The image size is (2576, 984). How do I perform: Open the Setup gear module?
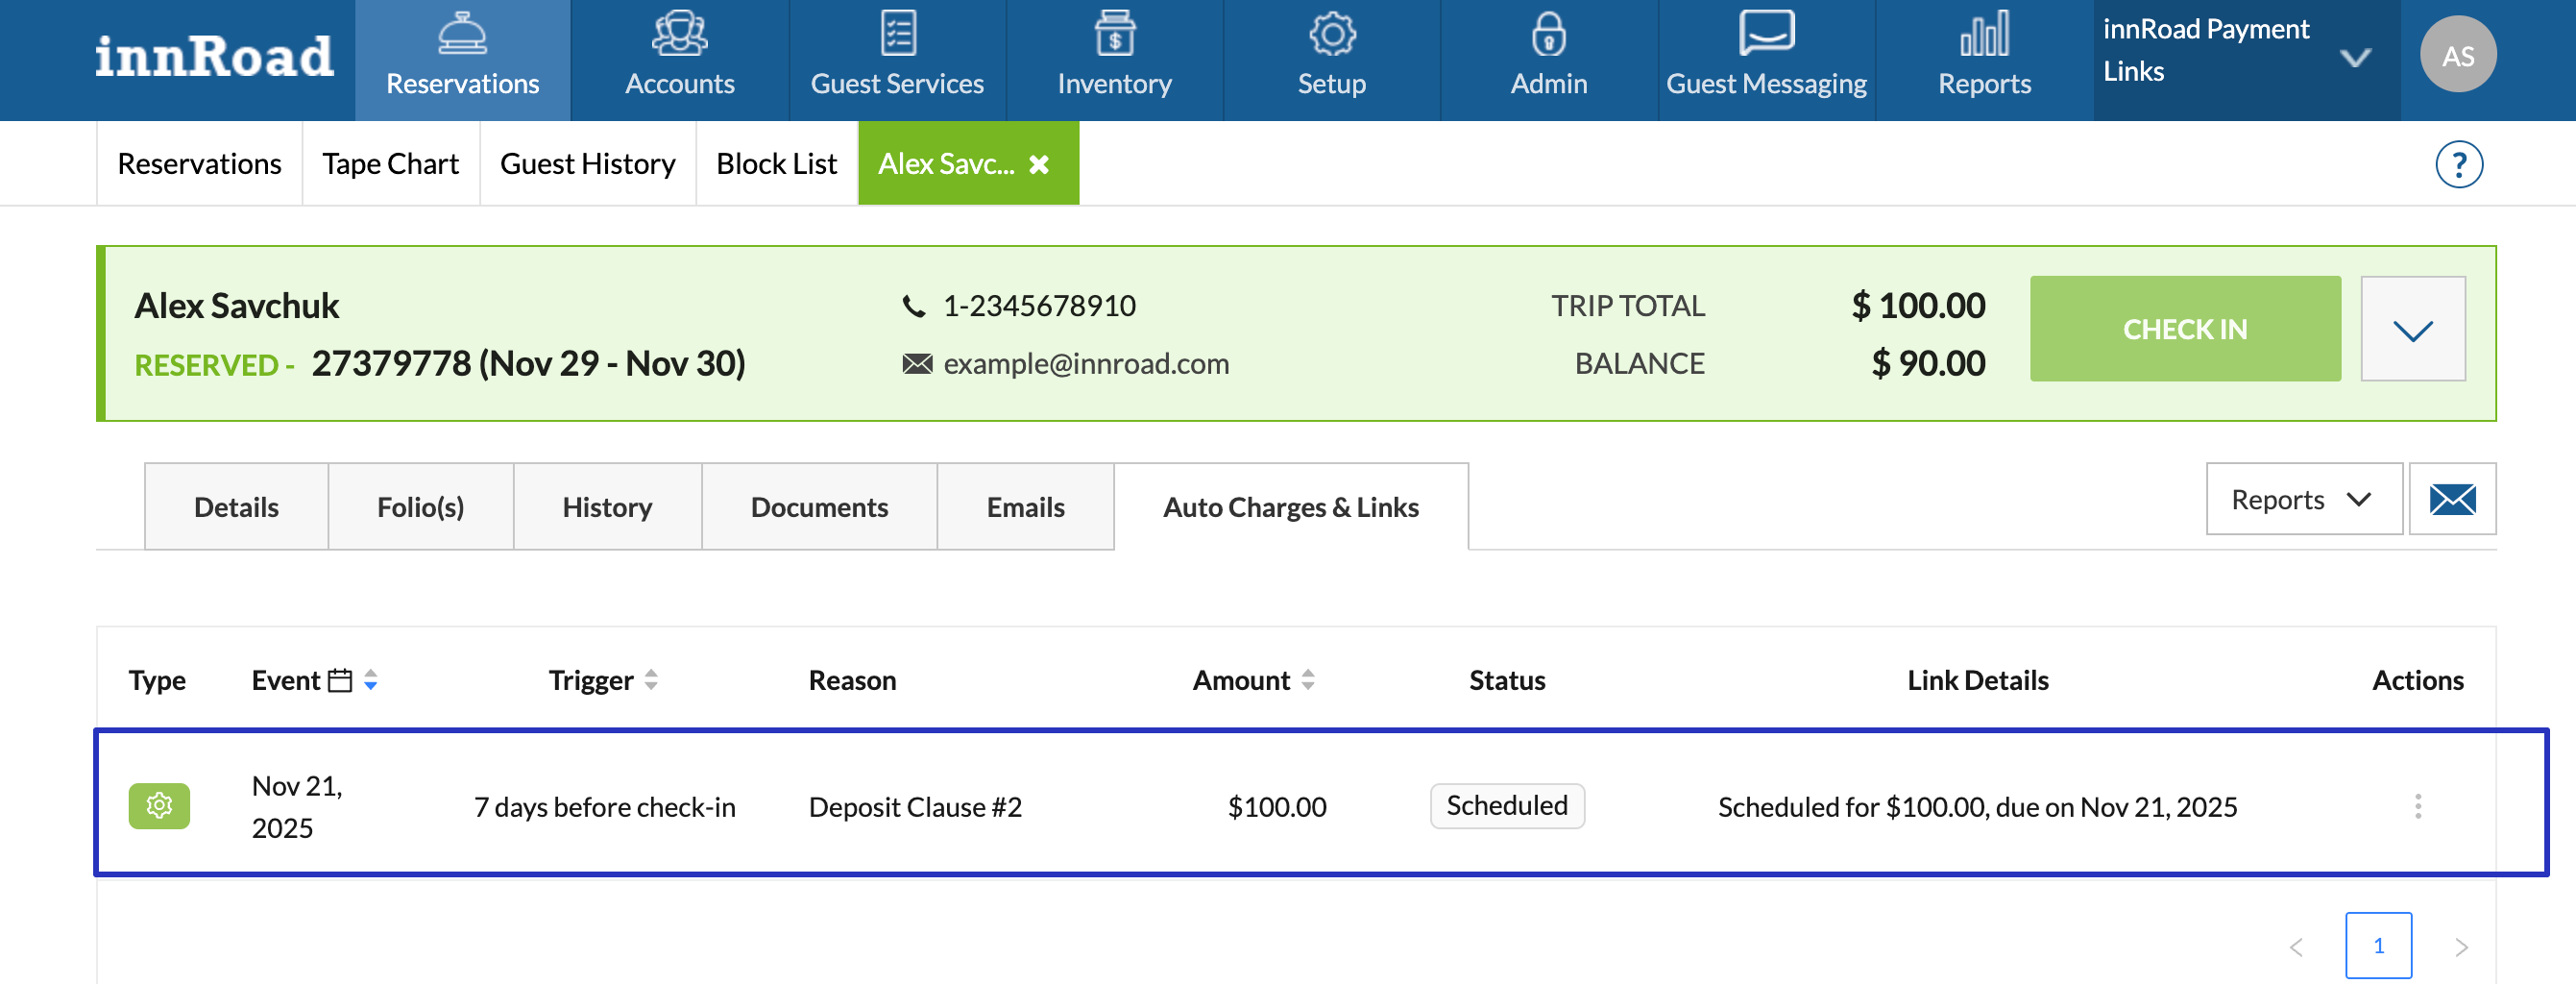click(x=1331, y=60)
